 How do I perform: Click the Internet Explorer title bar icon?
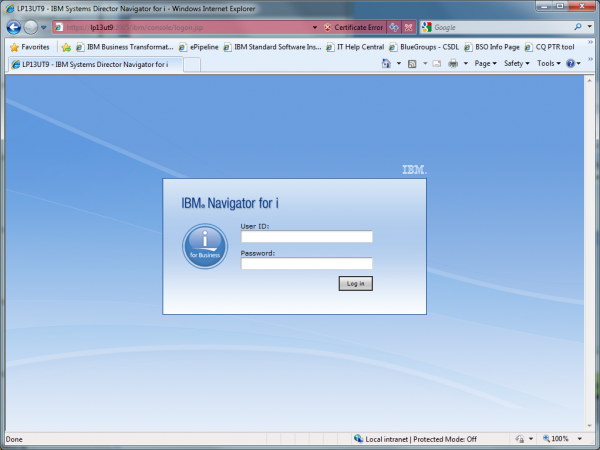pyautogui.click(x=10, y=8)
